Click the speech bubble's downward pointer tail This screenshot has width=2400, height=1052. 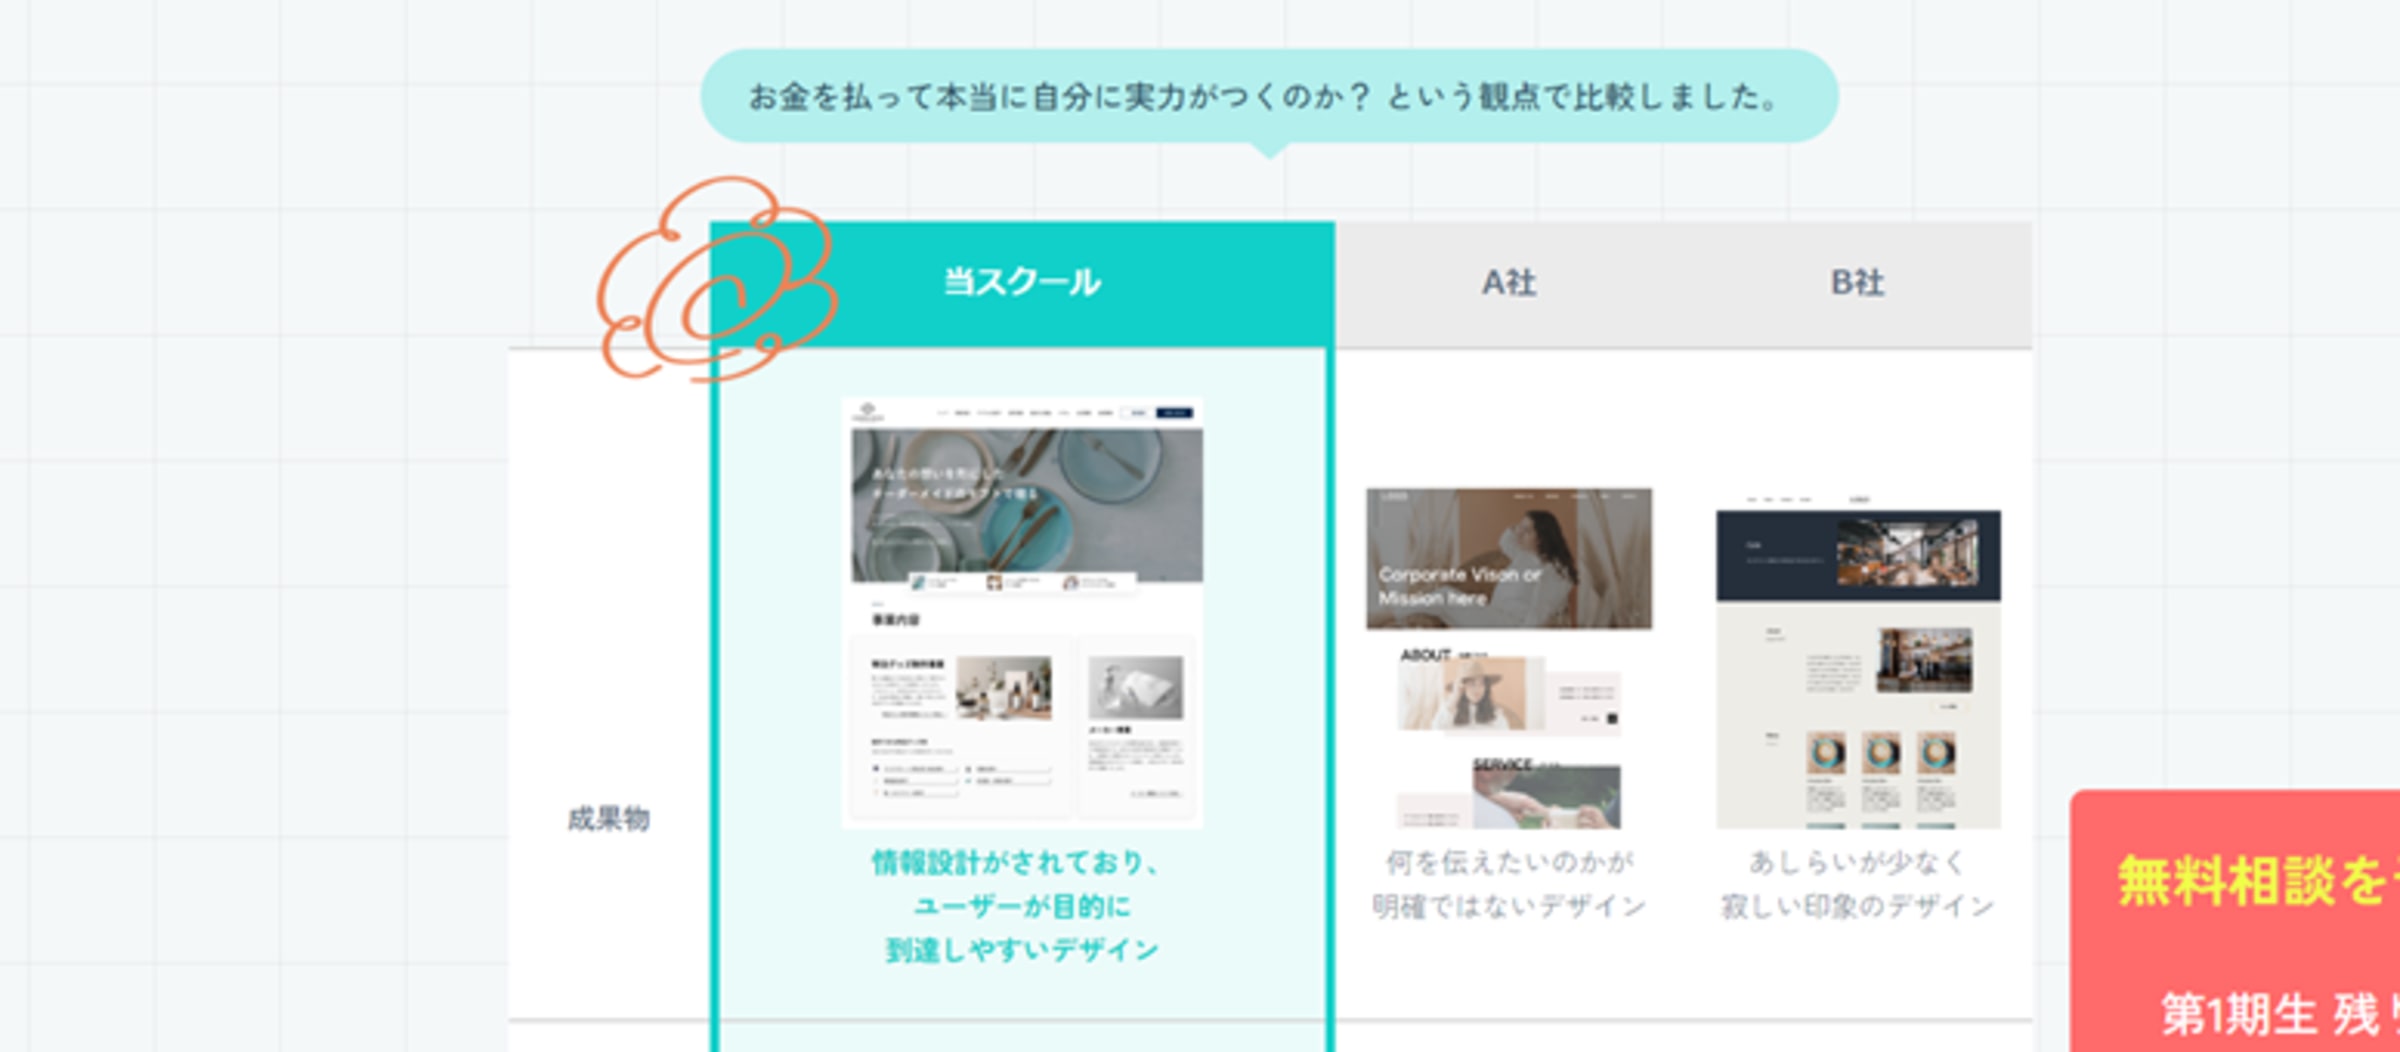click(1269, 151)
